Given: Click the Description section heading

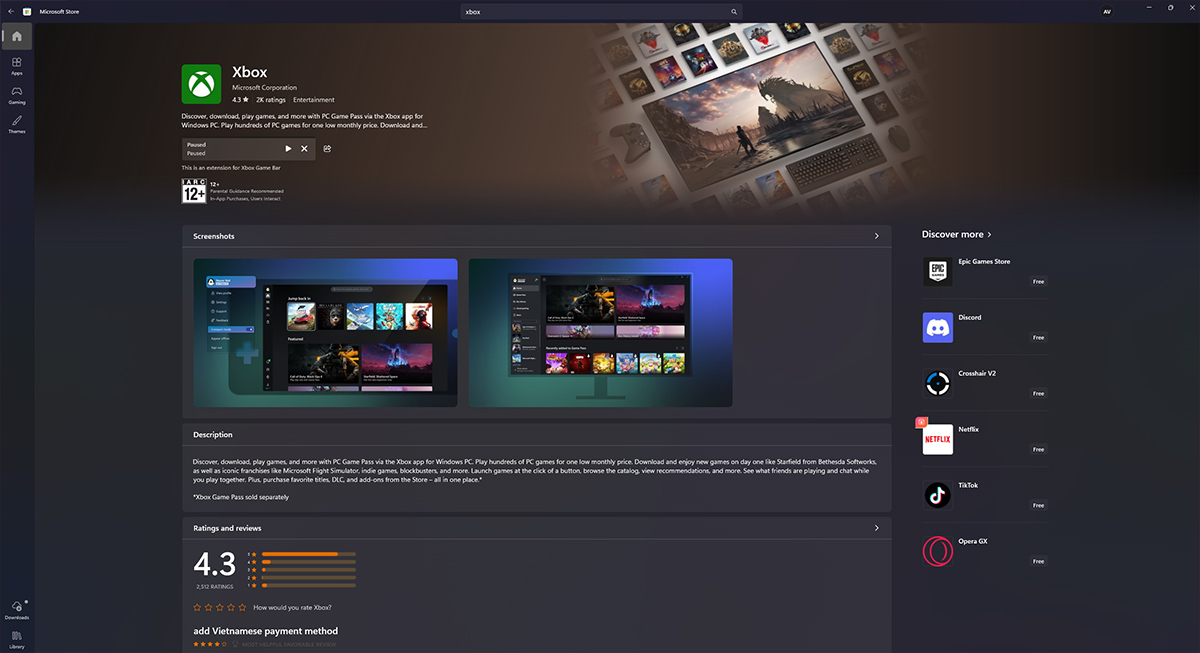Looking at the screenshot, I should tap(213, 435).
